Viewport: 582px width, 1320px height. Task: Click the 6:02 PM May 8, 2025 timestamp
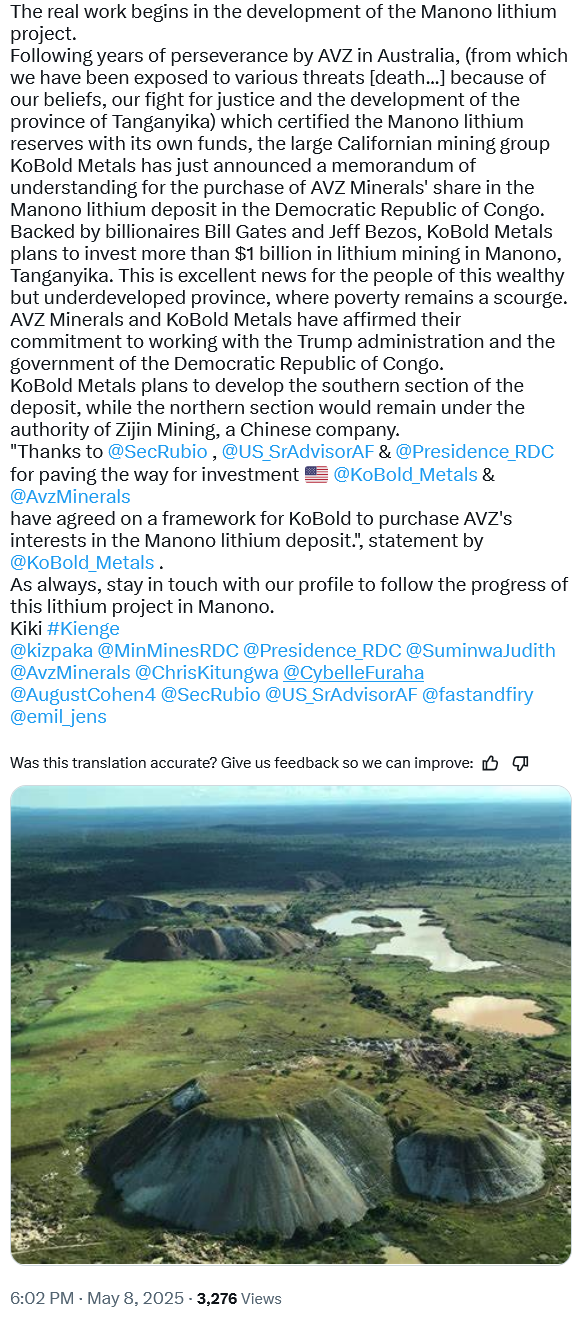97,1298
